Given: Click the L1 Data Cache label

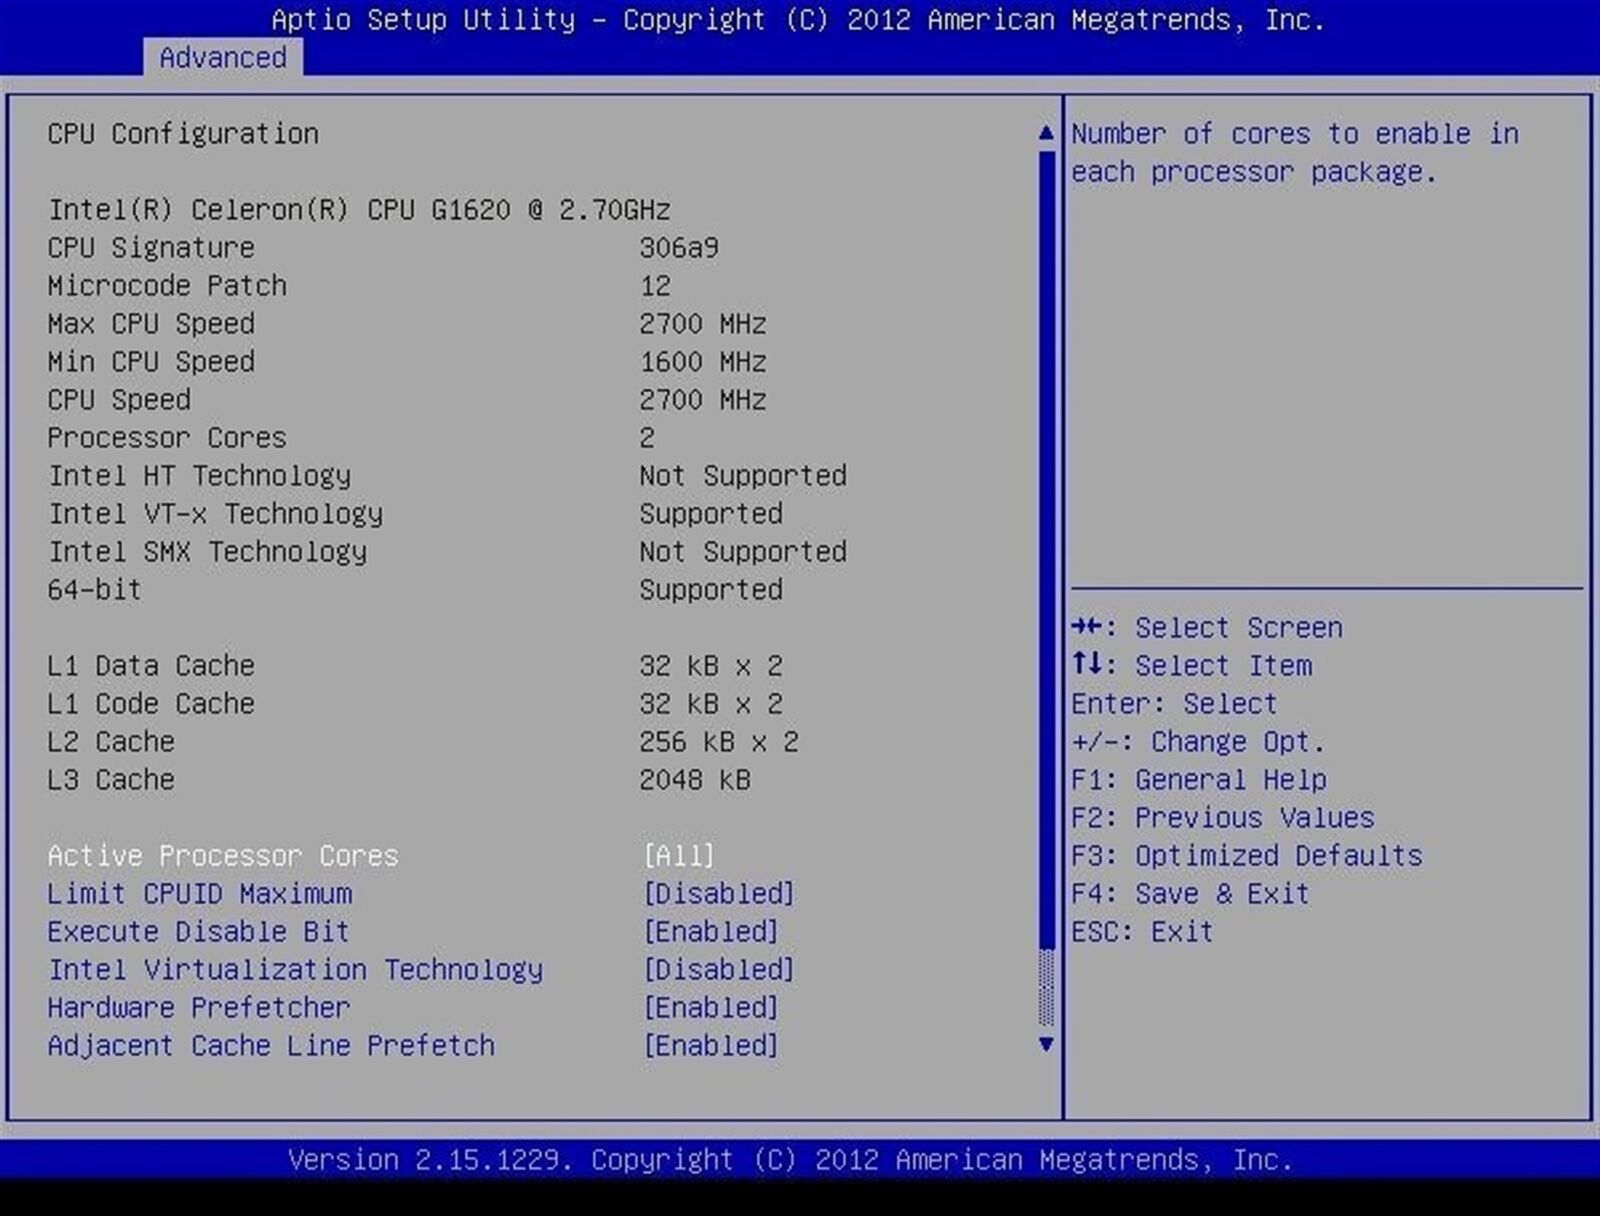Looking at the screenshot, I should pyautogui.click(x=151, y=666).
